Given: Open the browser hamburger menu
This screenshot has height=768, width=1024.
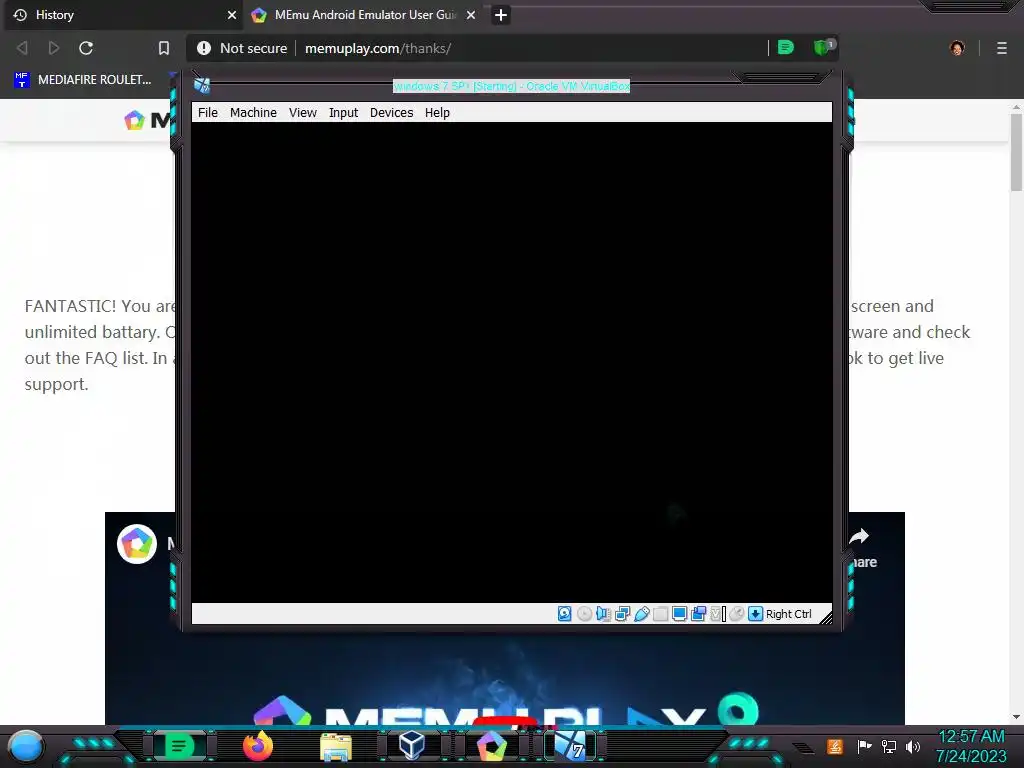Looking at the screenshot, I should [x=1002, y=48].
